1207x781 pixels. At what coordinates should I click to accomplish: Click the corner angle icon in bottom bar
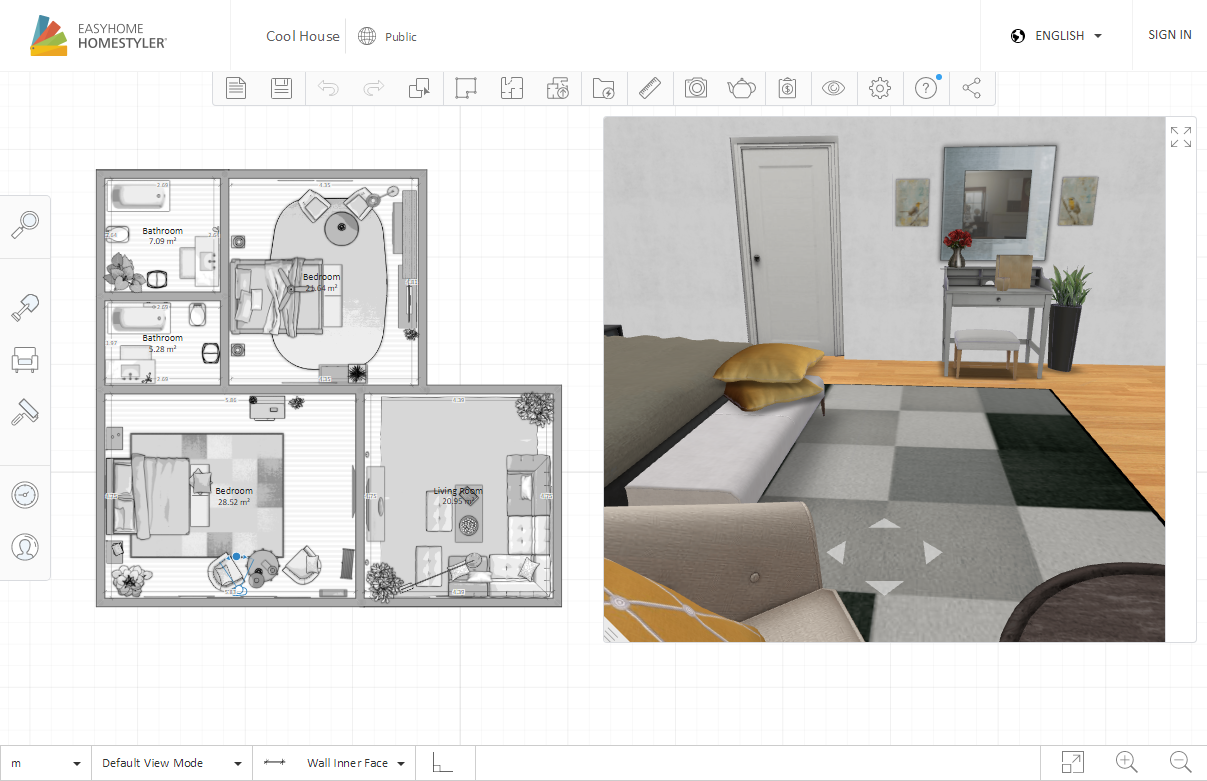(442, 763)
